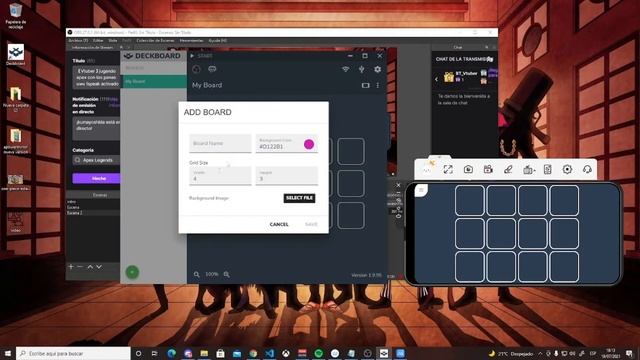The width and height of the screenshot is (640, 360).
Task: Click the Discord icon in Deckboard toolbar
Action: coord(212,69)
